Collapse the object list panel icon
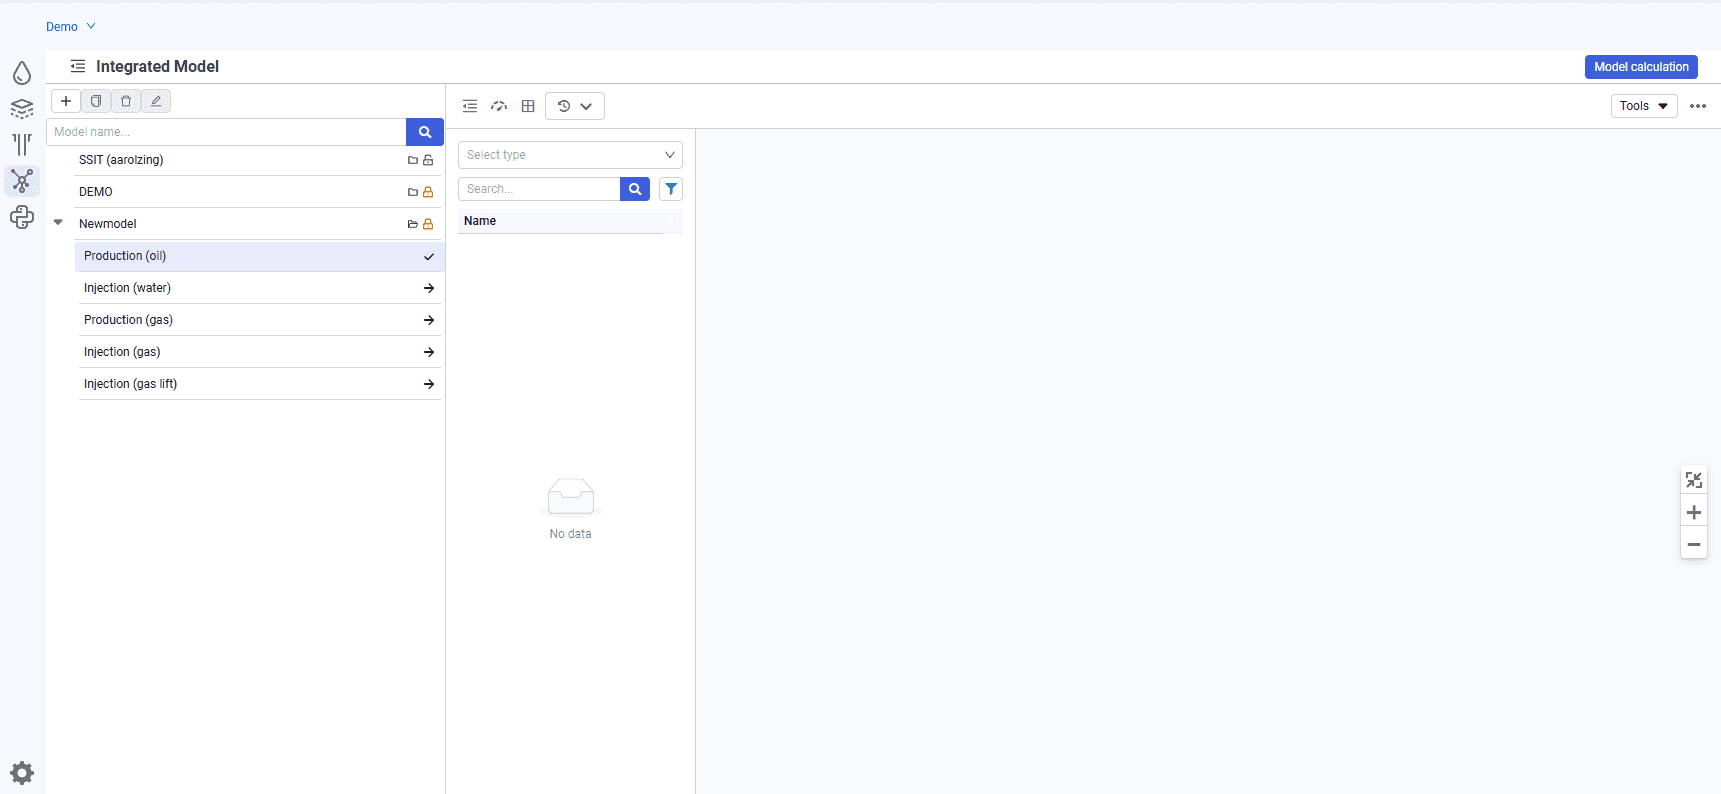The width and height of the screenshot is (1721, 794). tap(470, 106)
